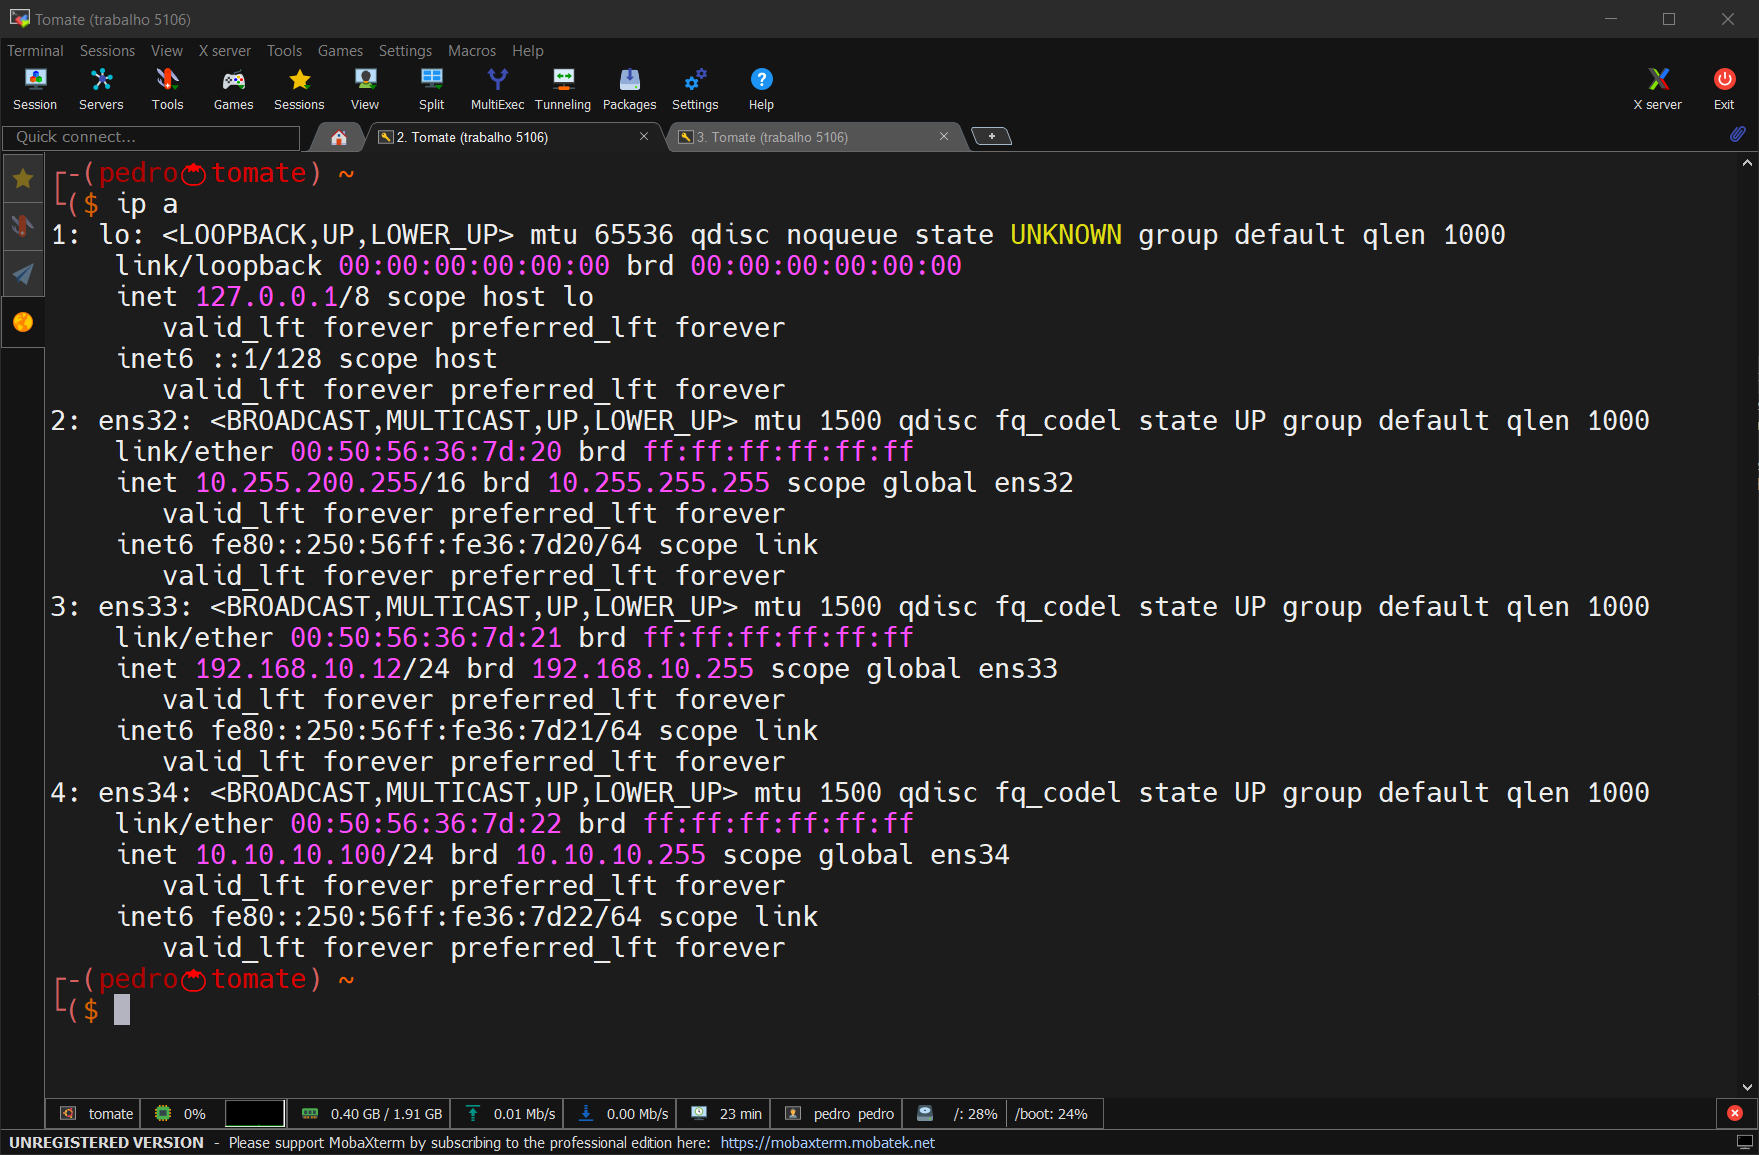The width and height of the screenshot is (1759, 1155).
Task: Click the terminal scrollbar down arrow
Action: (x=1747, y=1087)
